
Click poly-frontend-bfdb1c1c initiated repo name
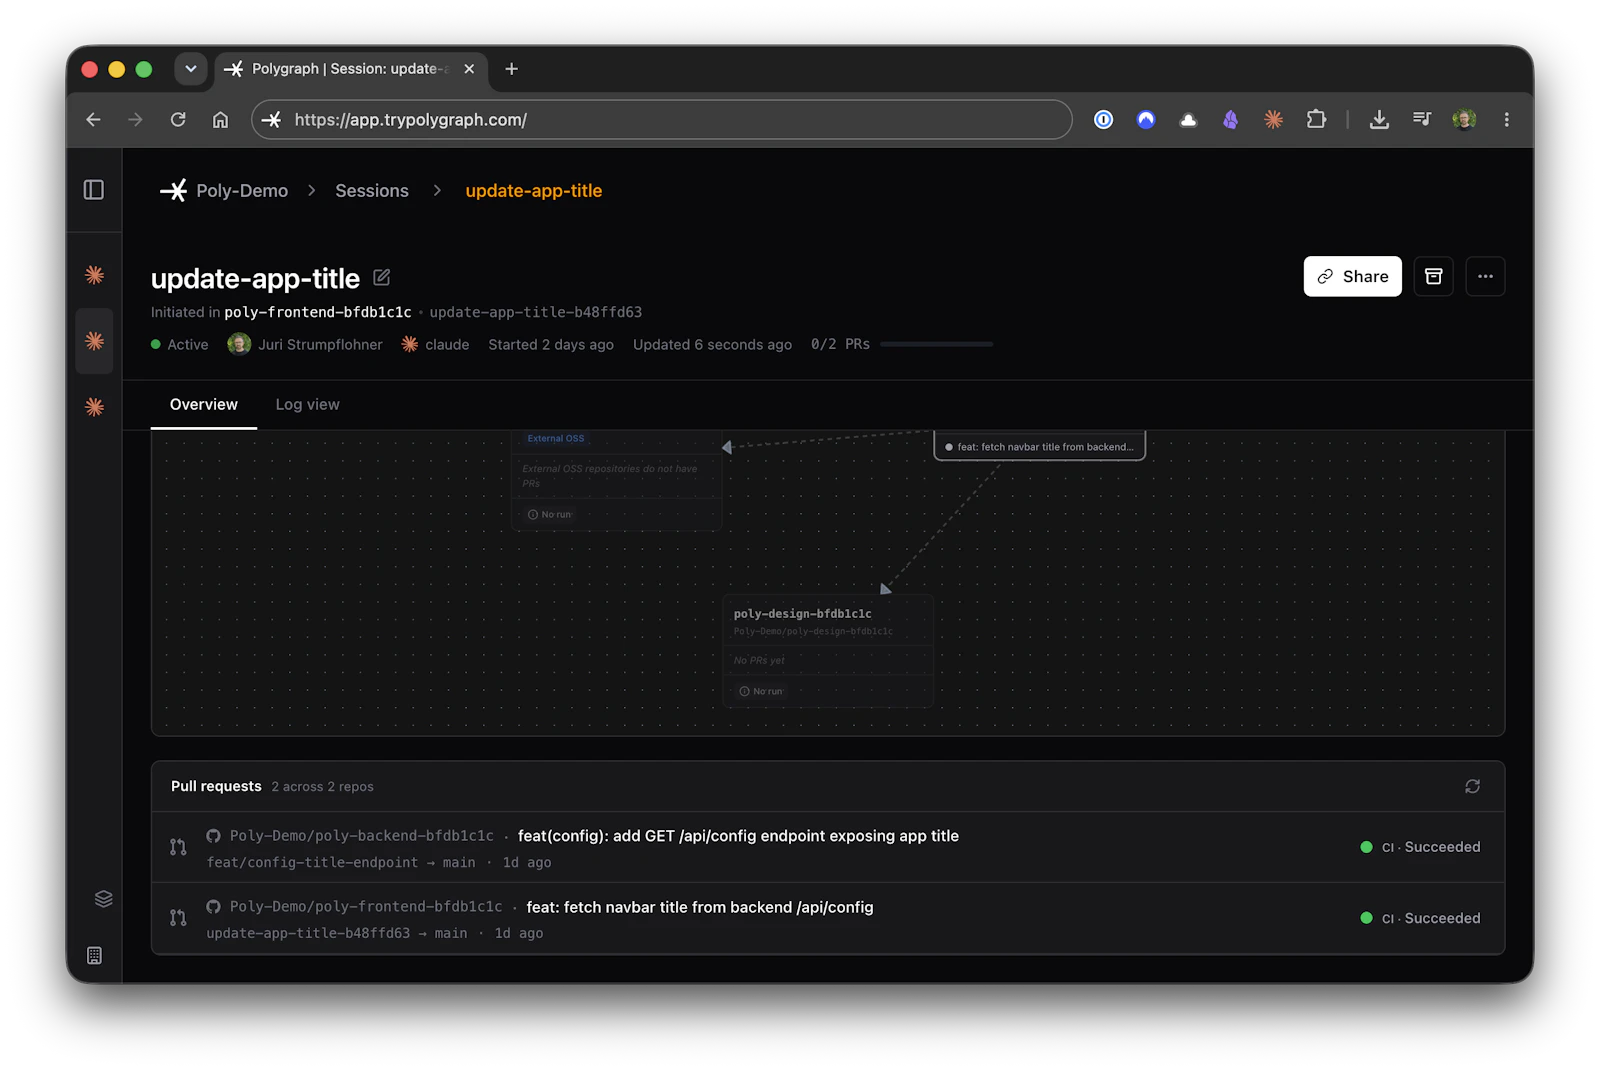(x=318, y=312)
